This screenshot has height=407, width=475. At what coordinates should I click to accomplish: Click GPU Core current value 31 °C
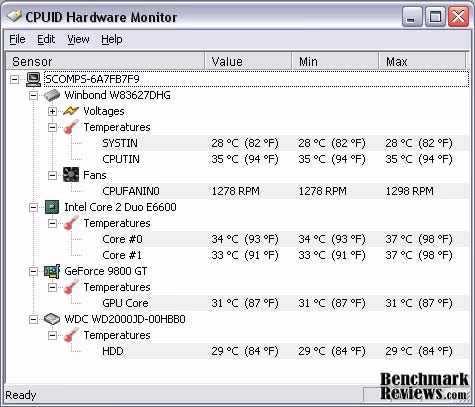[245, 303]
